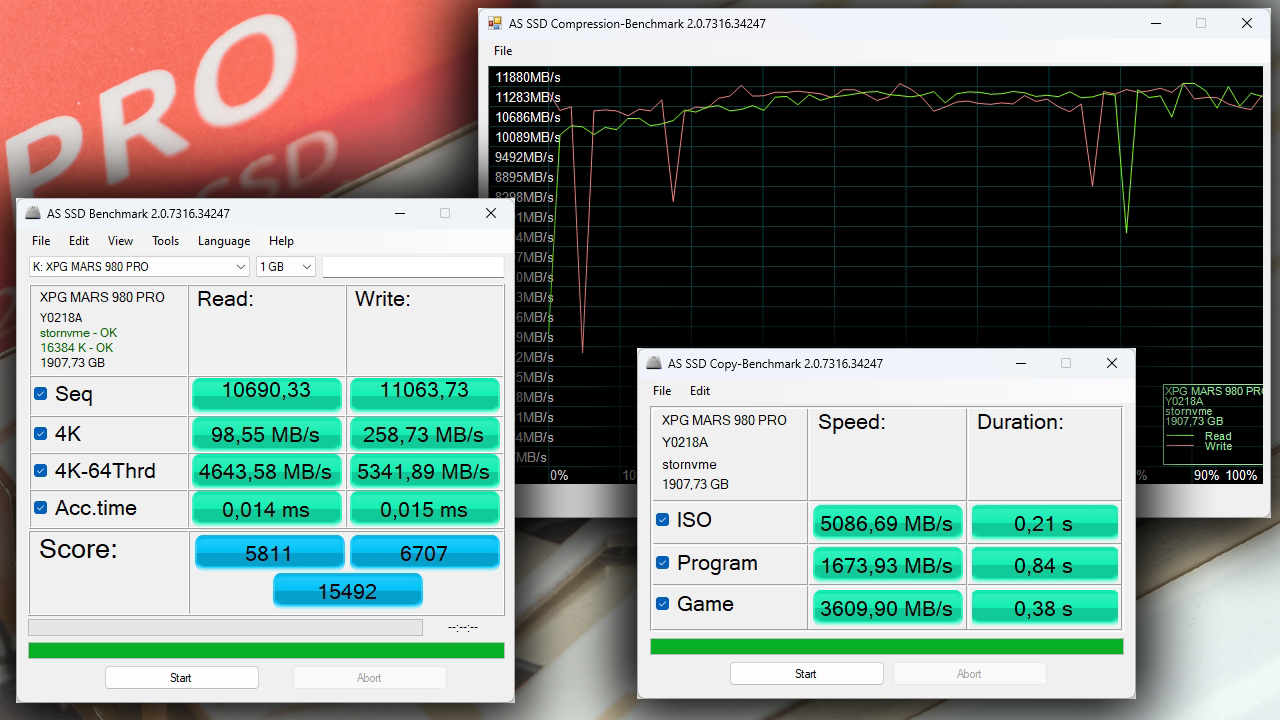Click the green progress bar in Copy-Benchmark
The height and width of the screenshot is (720, 1280).
(x=886, y=647)
